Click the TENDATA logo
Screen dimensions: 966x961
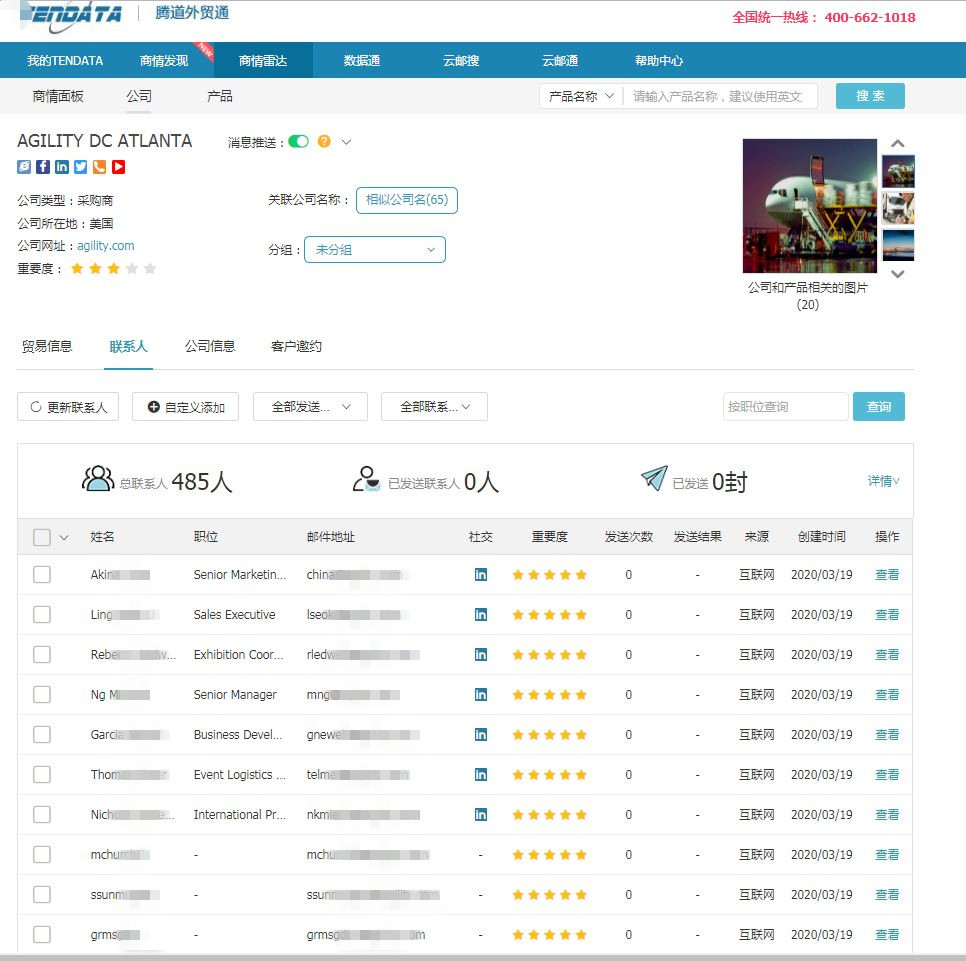point(71,15)
